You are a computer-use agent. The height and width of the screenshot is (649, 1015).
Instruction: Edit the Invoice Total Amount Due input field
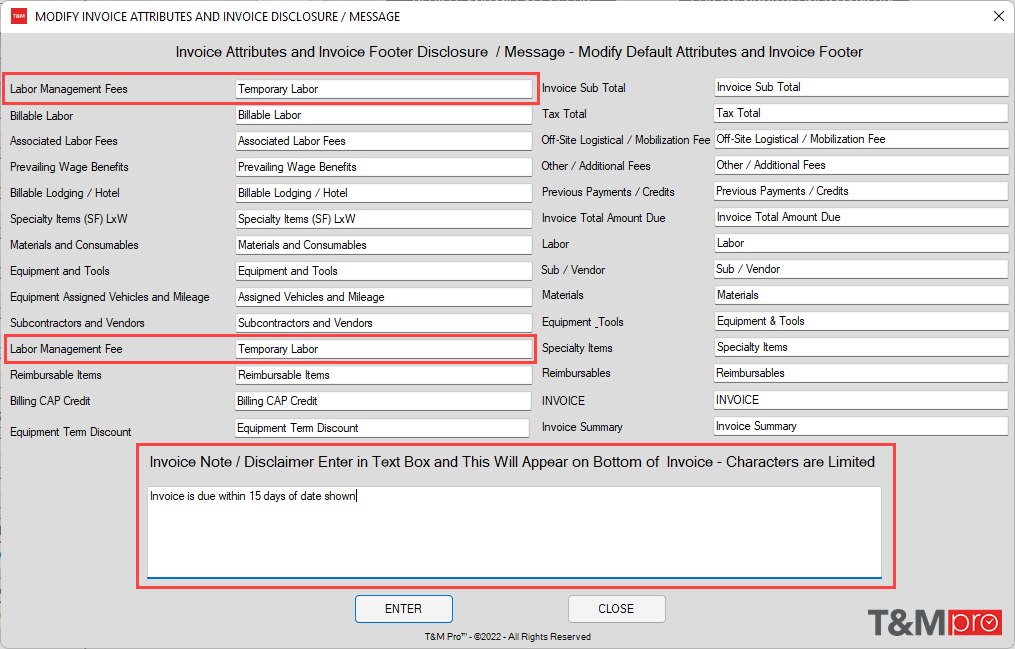pos(861,217)
